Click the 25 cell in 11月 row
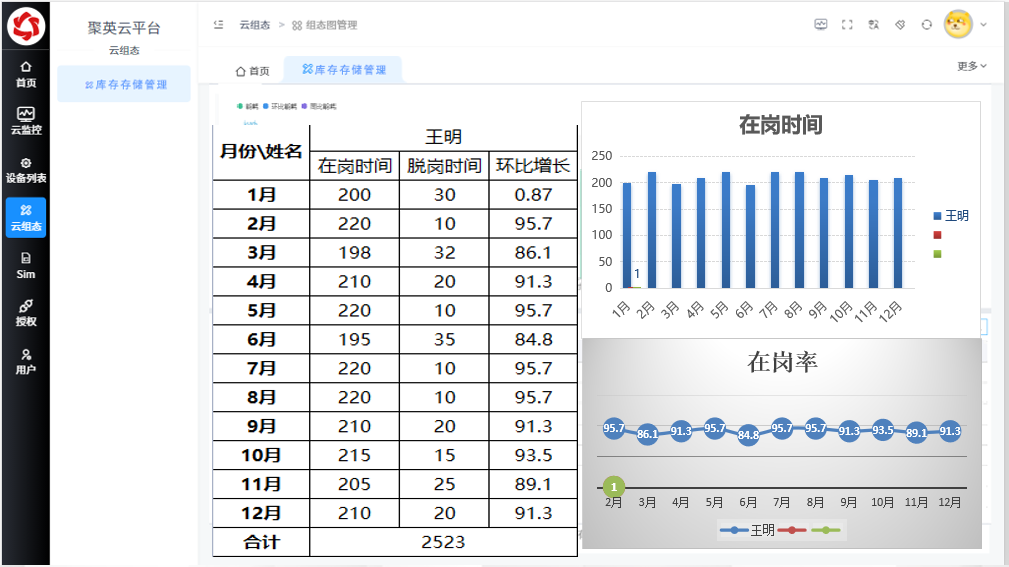This screenshot has width=1009, height=567. [444, 484]
